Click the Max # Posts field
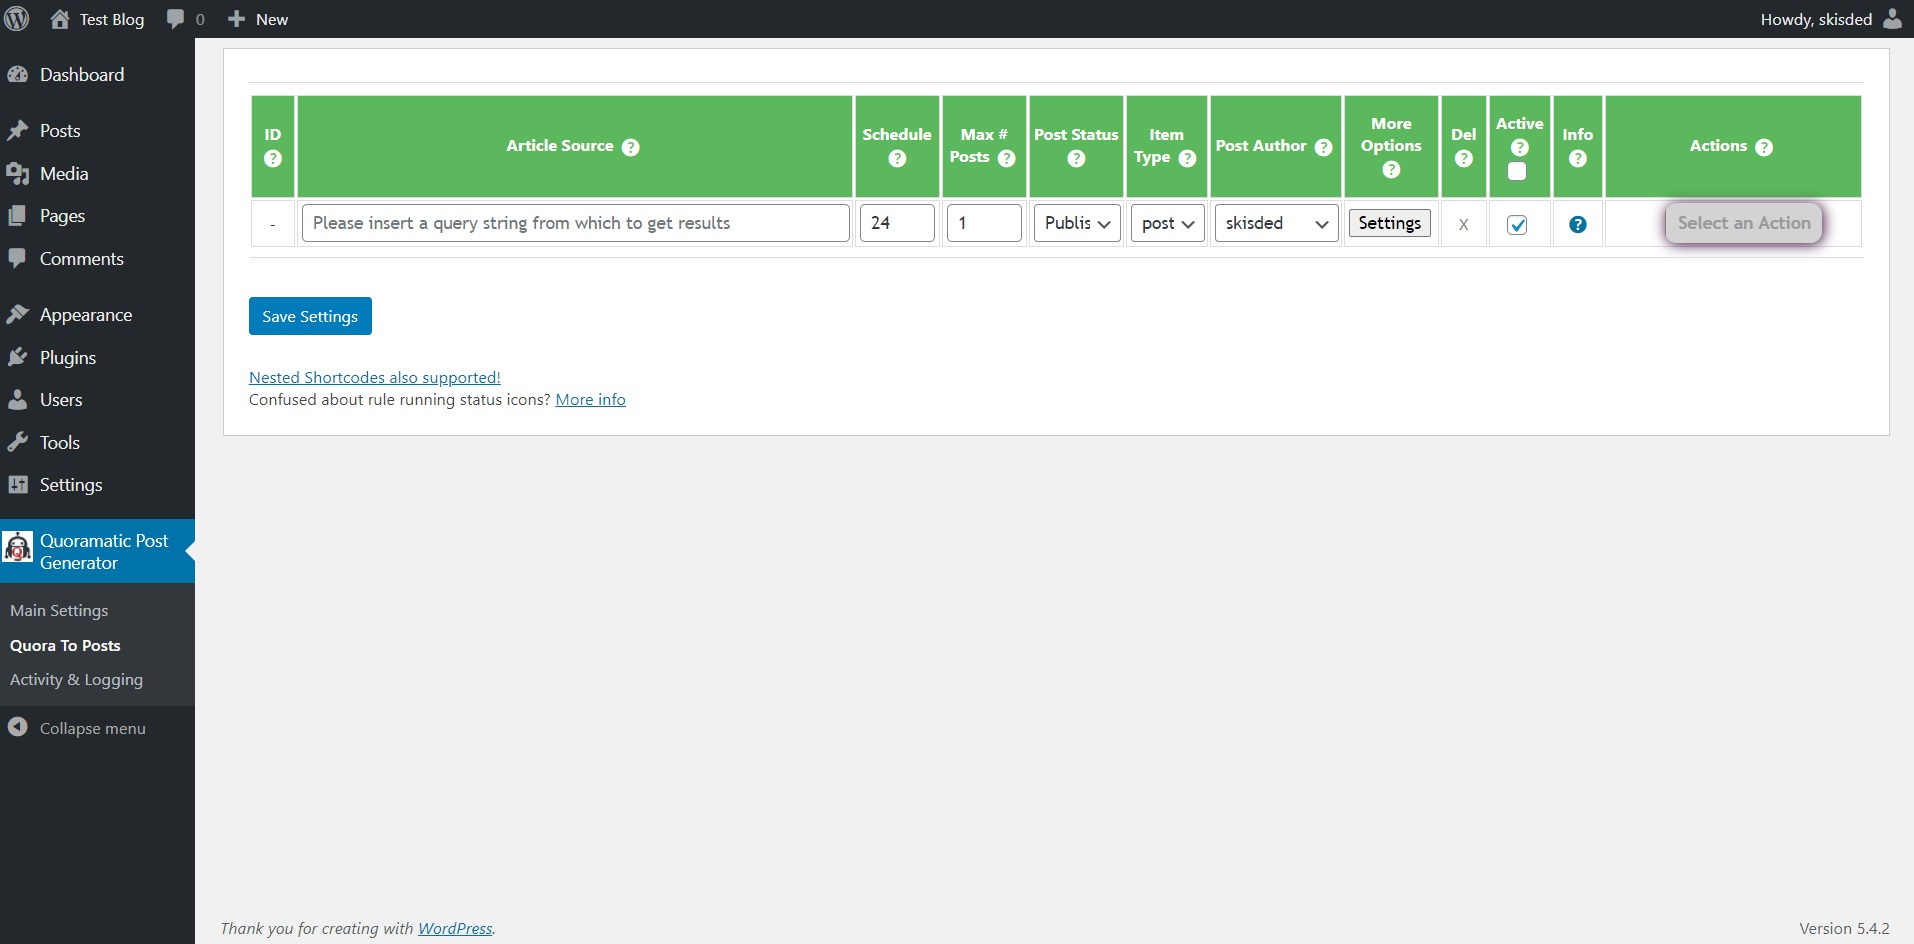This screenshot has width=1914, height=944. tap(984, 223)
